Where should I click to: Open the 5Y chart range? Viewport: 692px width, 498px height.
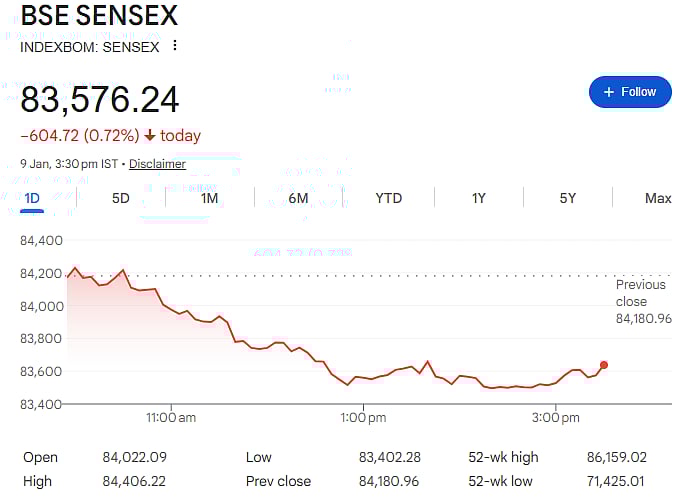click(x=568, y=198)
